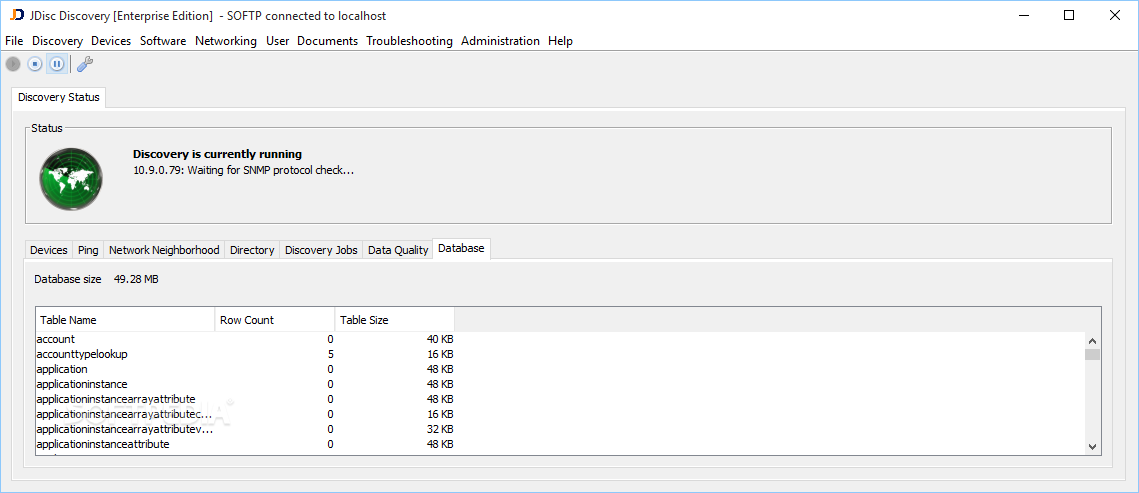Maximize the JDisc Discovery window

coord(1069,15)
